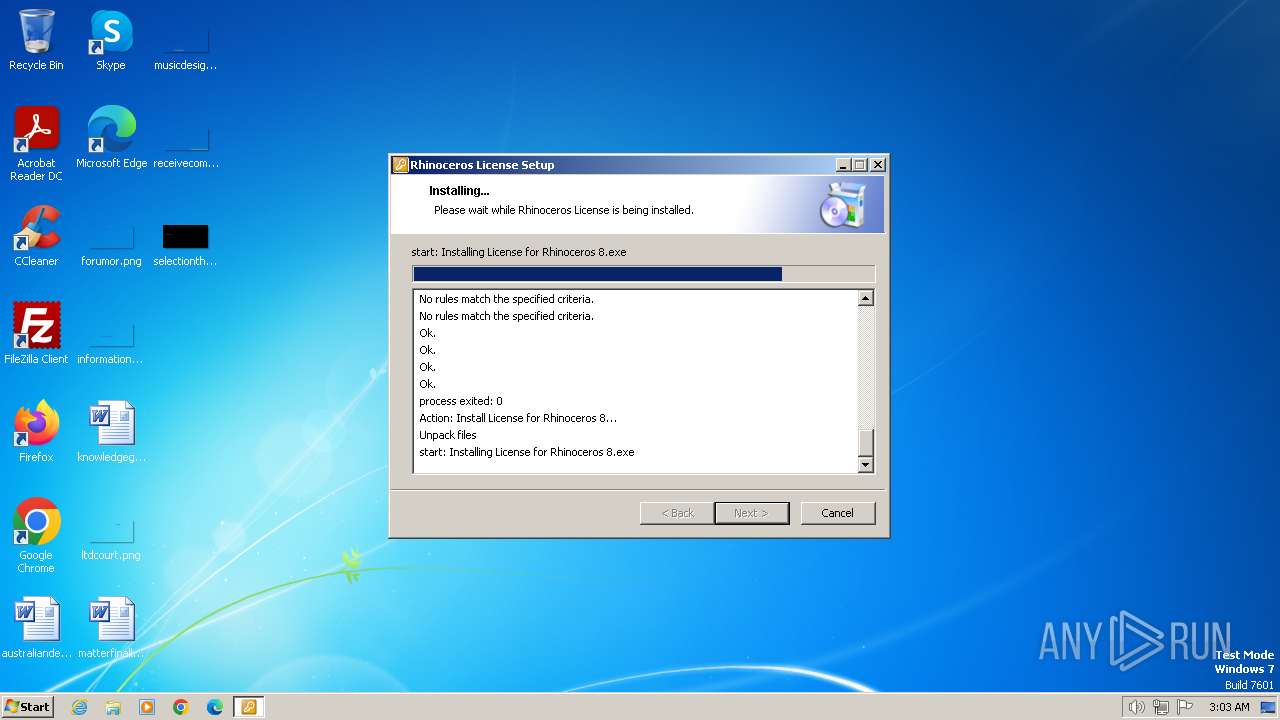
Task: Click the log scrollbar down arrow
Action: 866,464
